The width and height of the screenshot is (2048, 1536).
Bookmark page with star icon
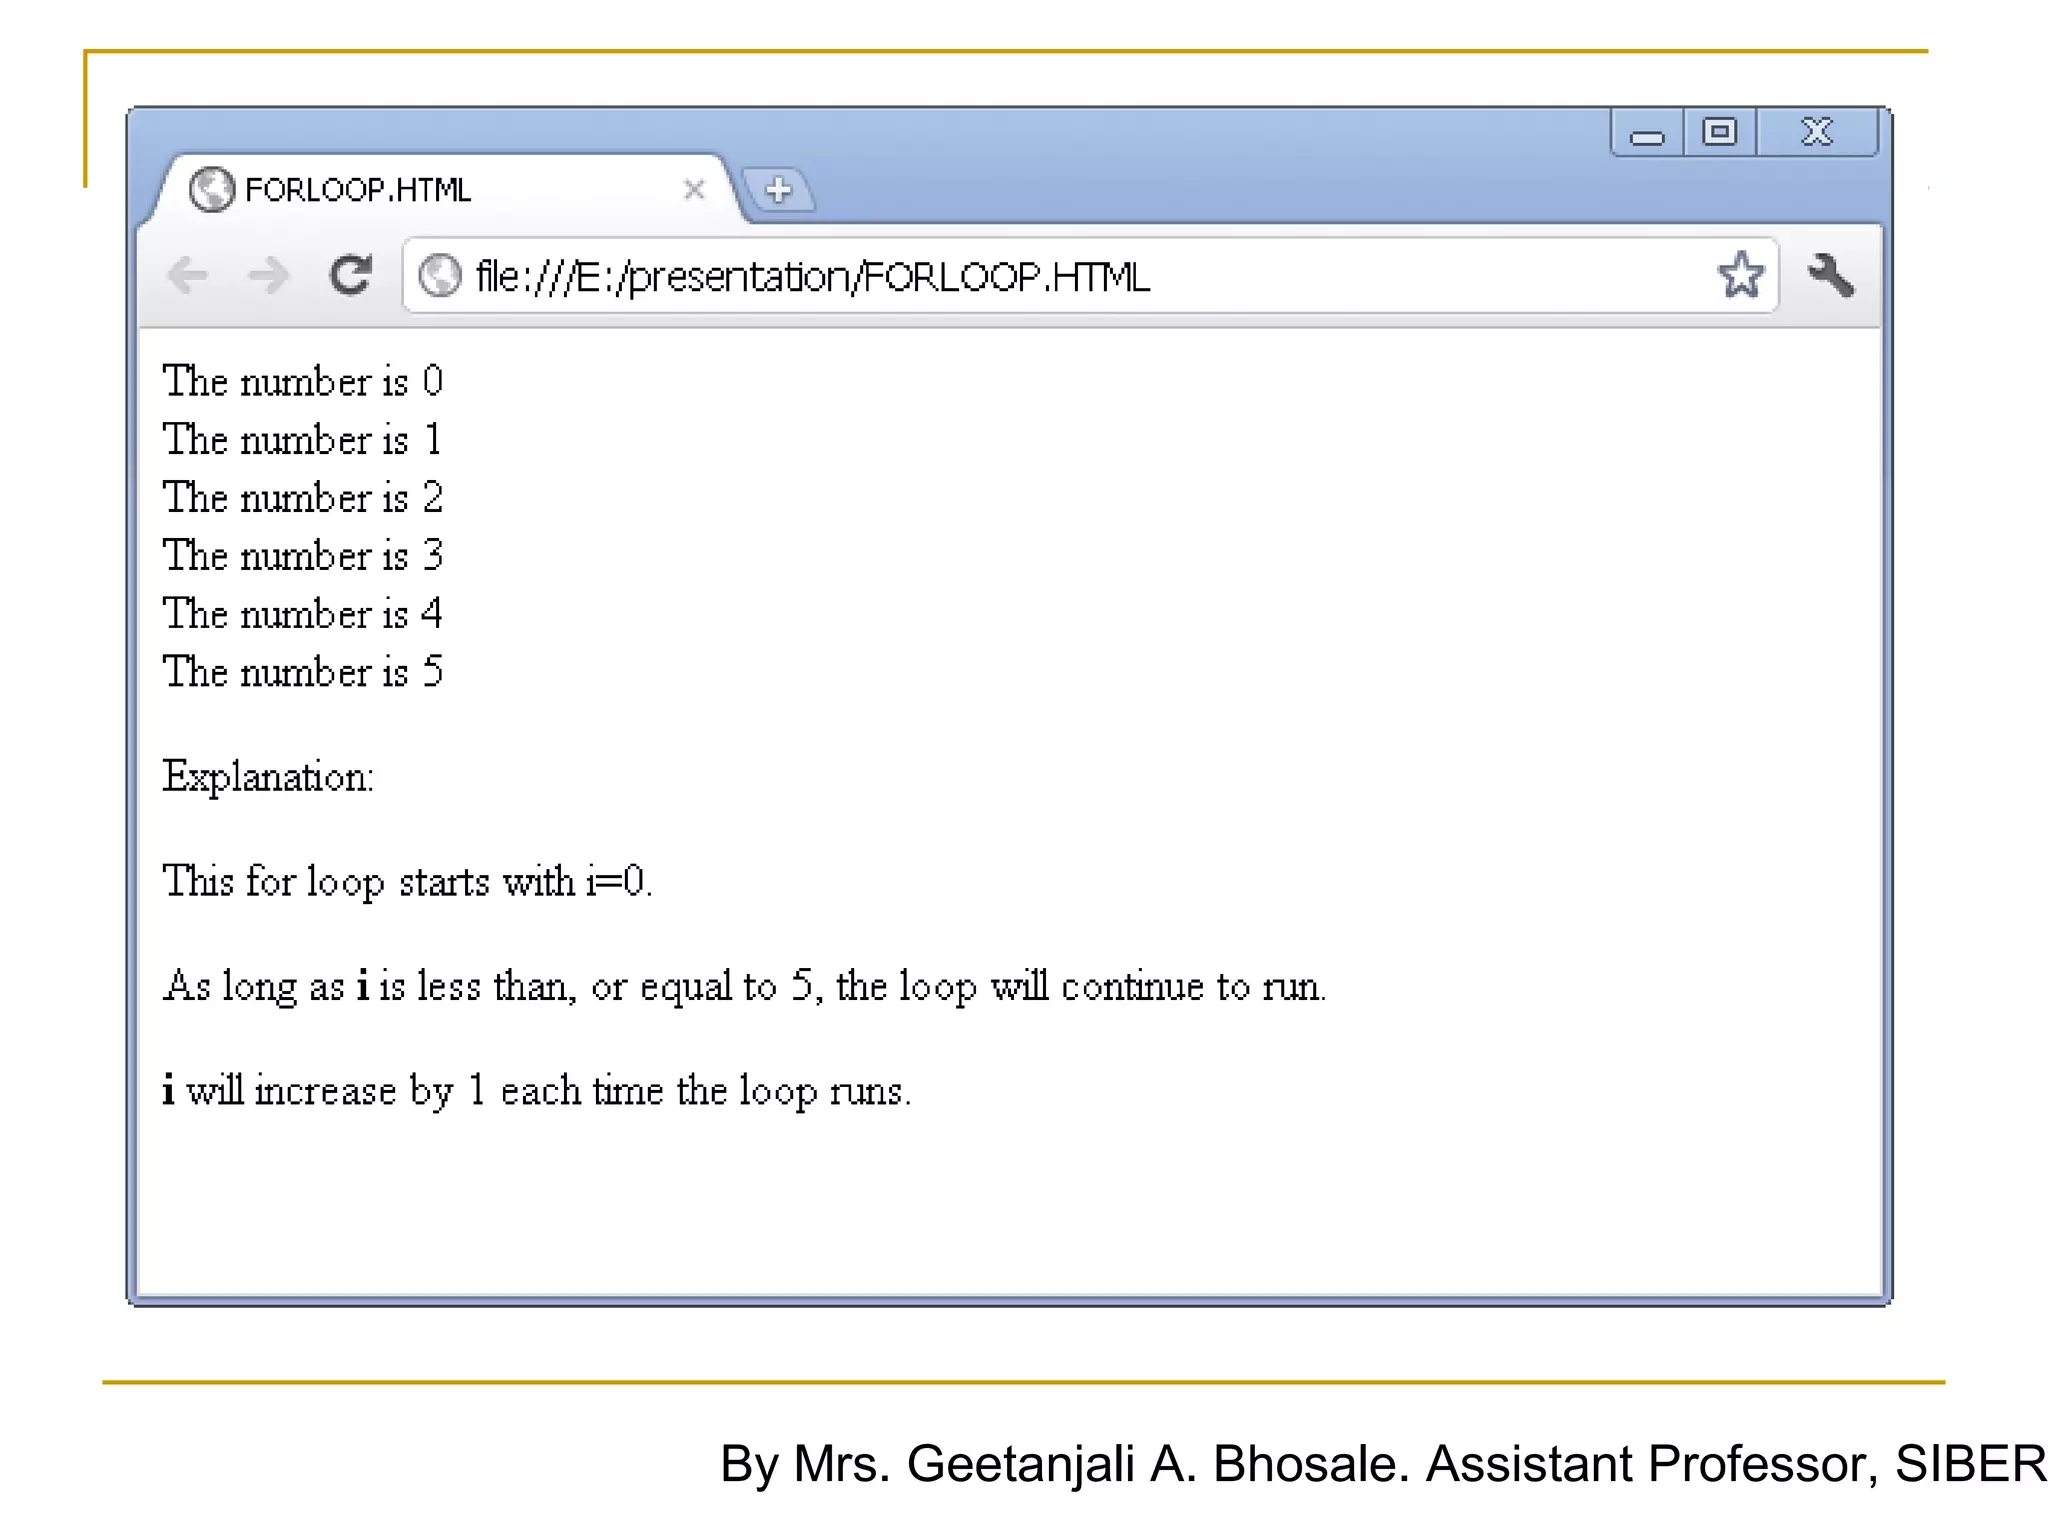tap(1741, 274)
